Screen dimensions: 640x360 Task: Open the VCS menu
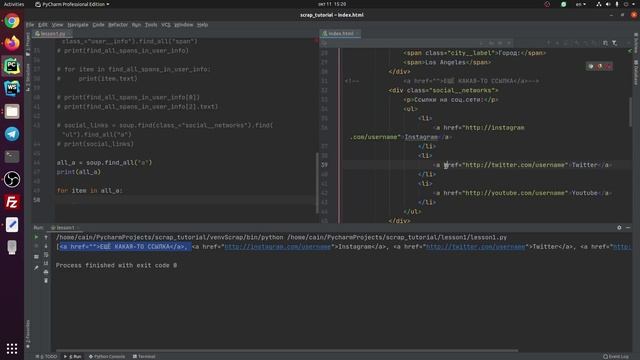point(166,25)
